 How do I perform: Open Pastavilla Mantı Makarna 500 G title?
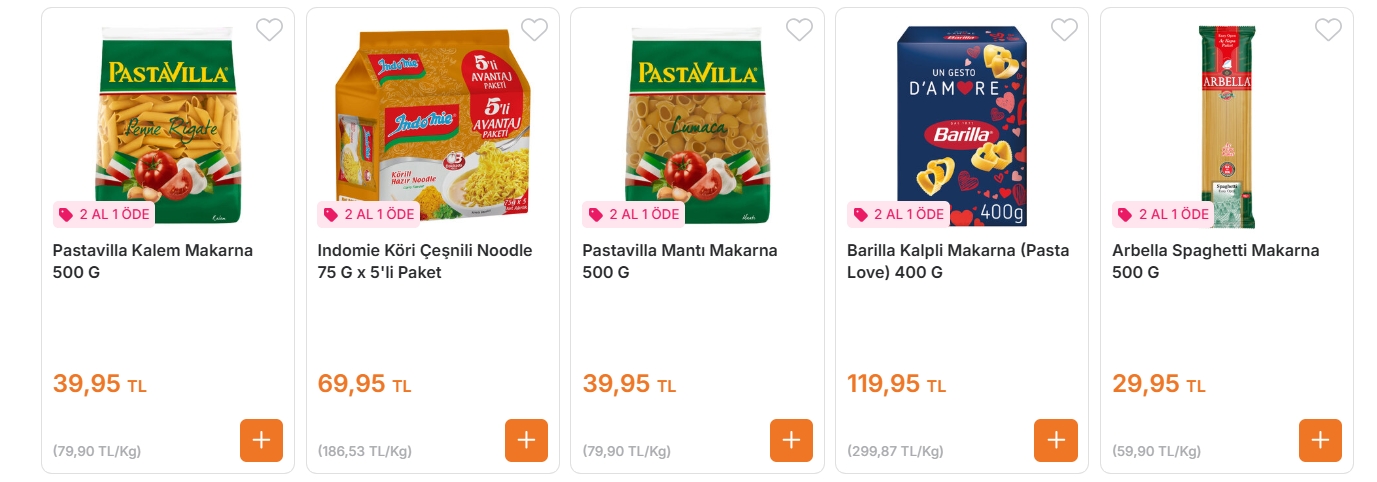point(680,261)
